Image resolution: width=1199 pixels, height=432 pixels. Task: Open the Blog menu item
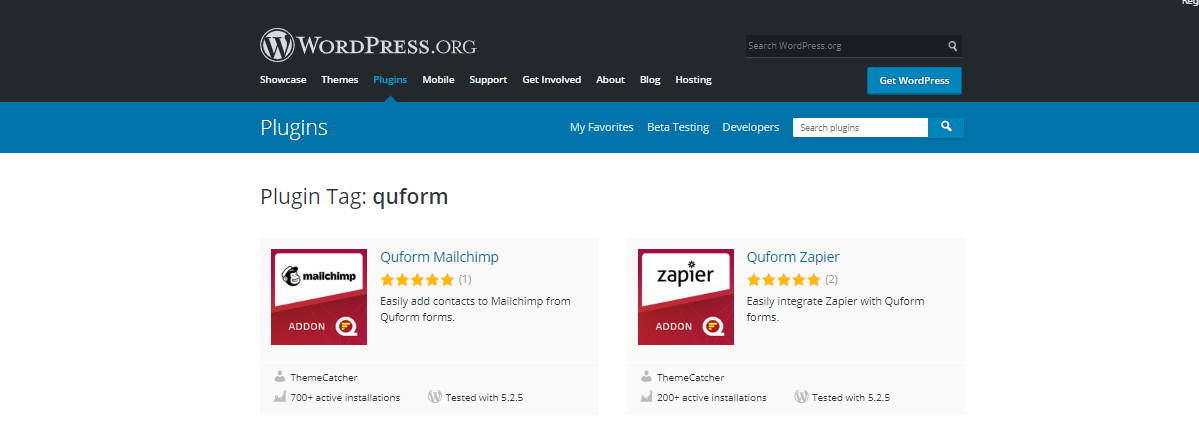click(650, 80)
